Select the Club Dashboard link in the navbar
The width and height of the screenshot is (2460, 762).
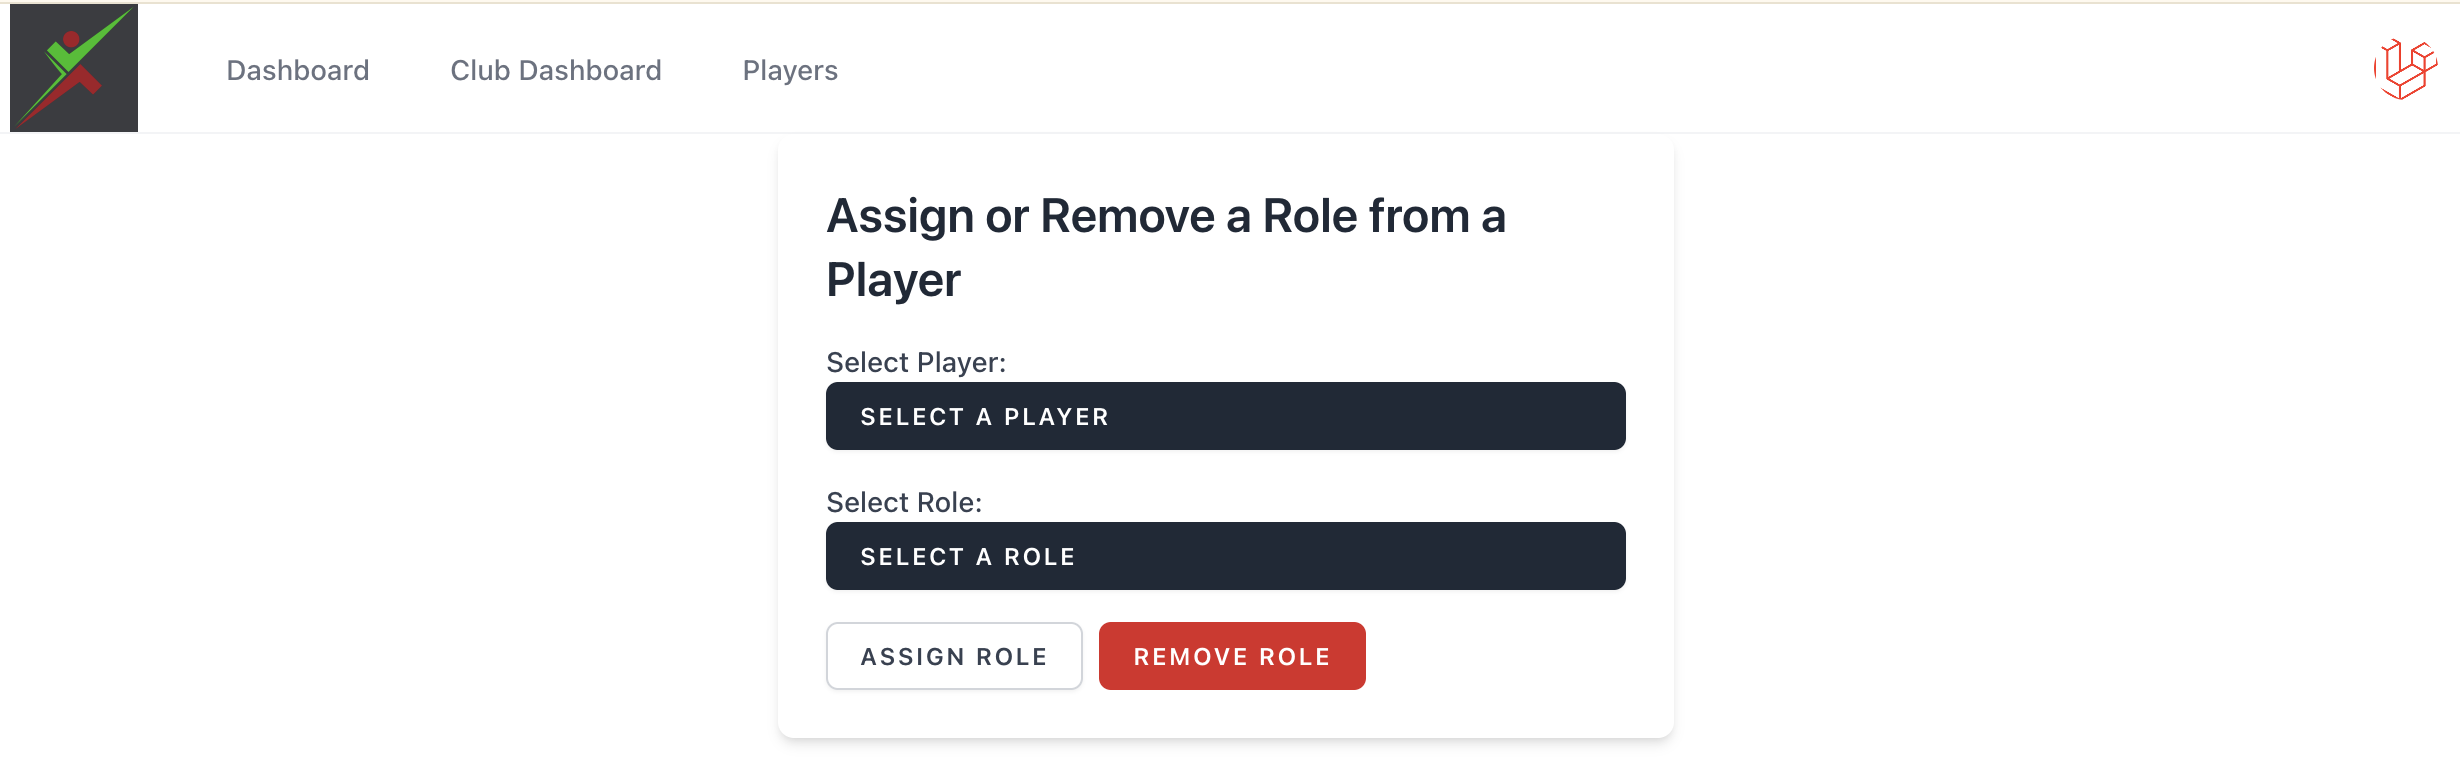(555, 70)
